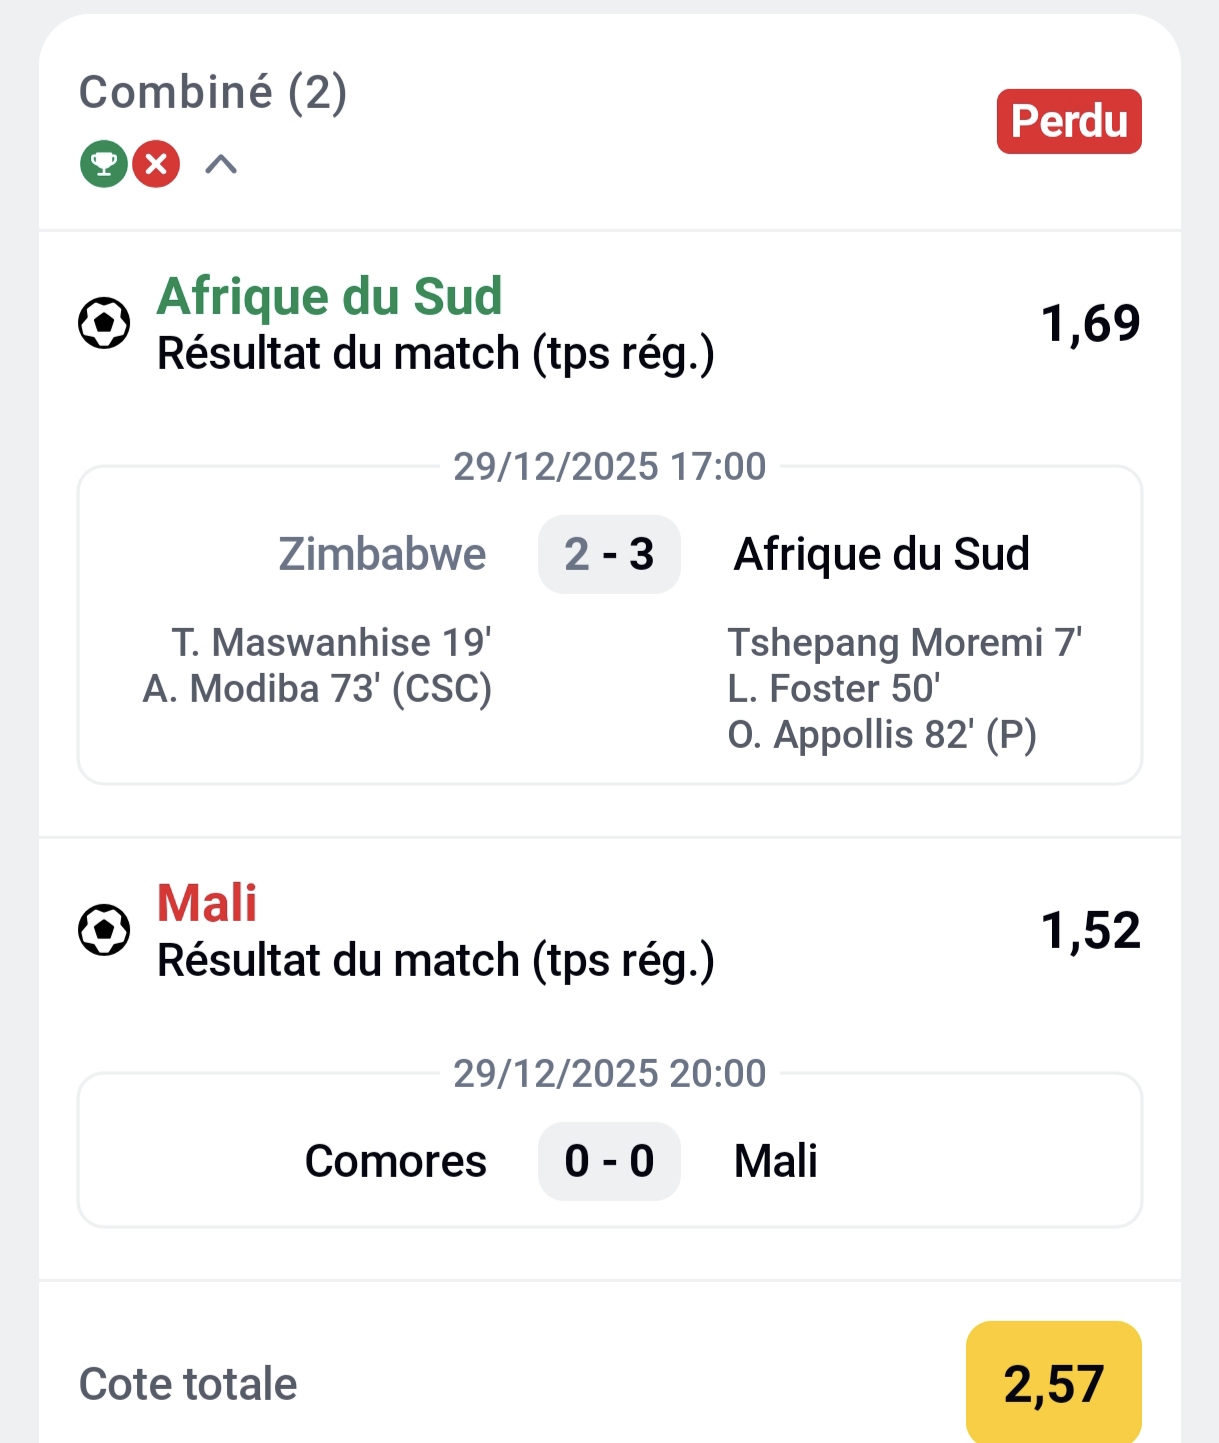Open the Afrique du Sud selection title
This screenshot has height=1443, width=1219.
329,297
